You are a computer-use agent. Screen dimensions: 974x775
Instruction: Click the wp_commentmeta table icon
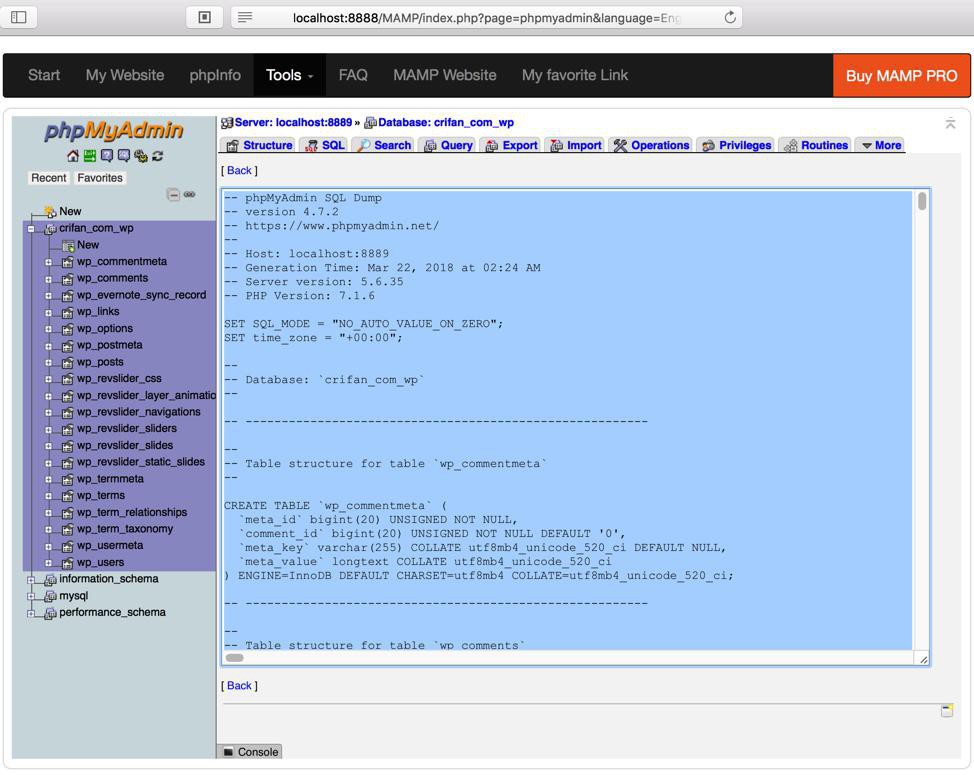point(67,262)
